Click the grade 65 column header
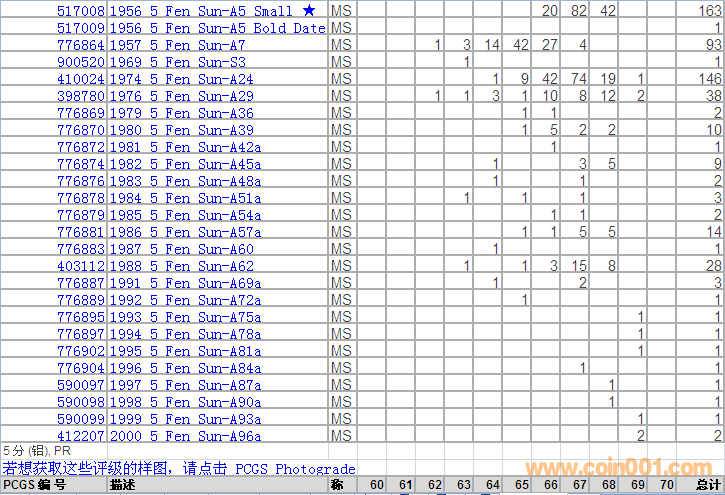Viewport: 725px width, 495px height. click(x=522, y=485)
